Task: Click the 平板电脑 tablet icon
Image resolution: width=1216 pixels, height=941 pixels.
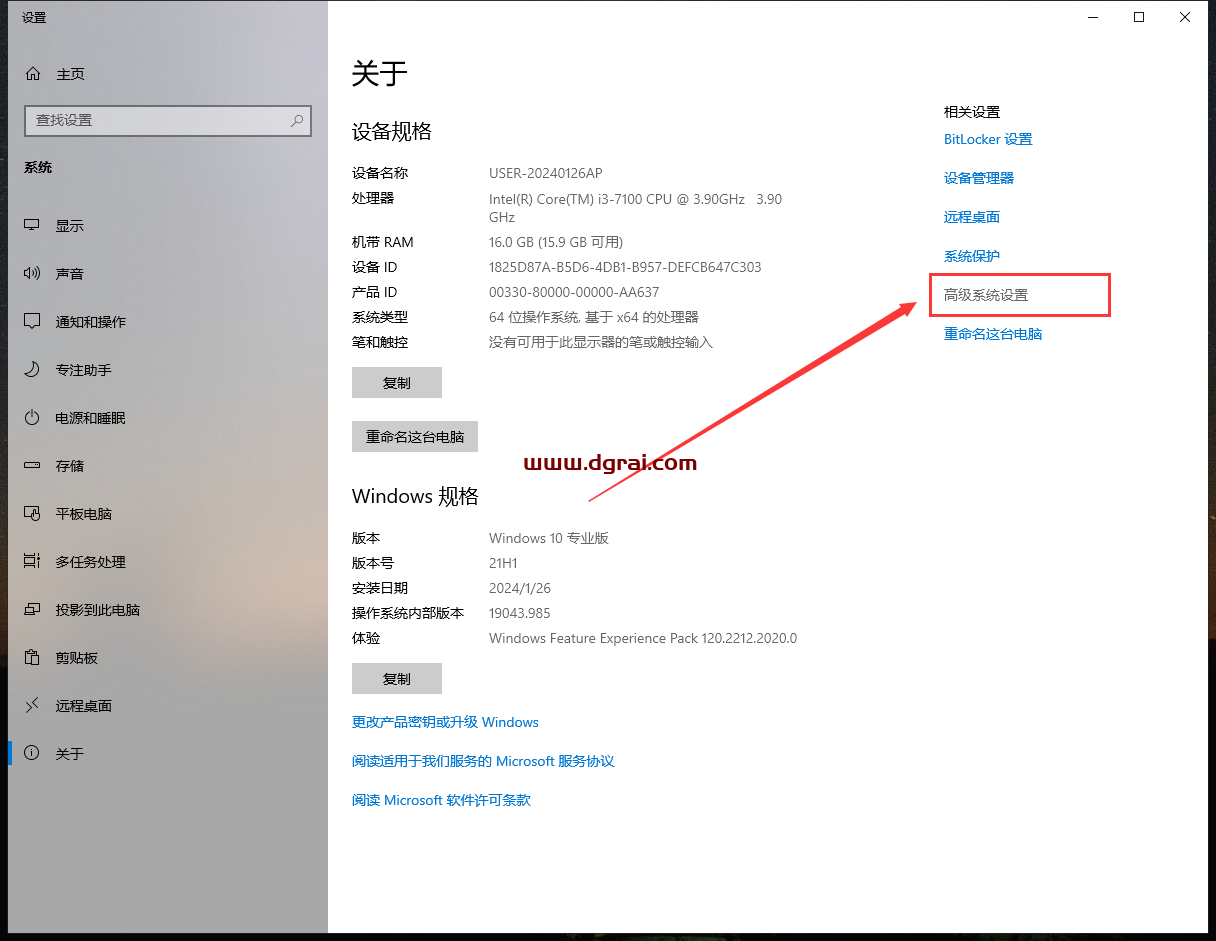Action: [33, 514]
